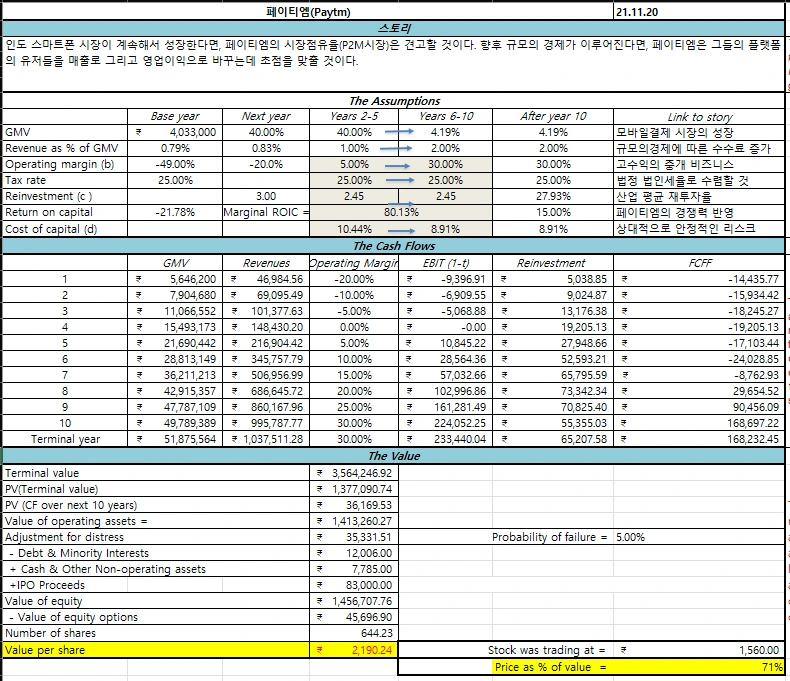Click The Assumptions section header

pyautogui.click(x=393, y=101)
